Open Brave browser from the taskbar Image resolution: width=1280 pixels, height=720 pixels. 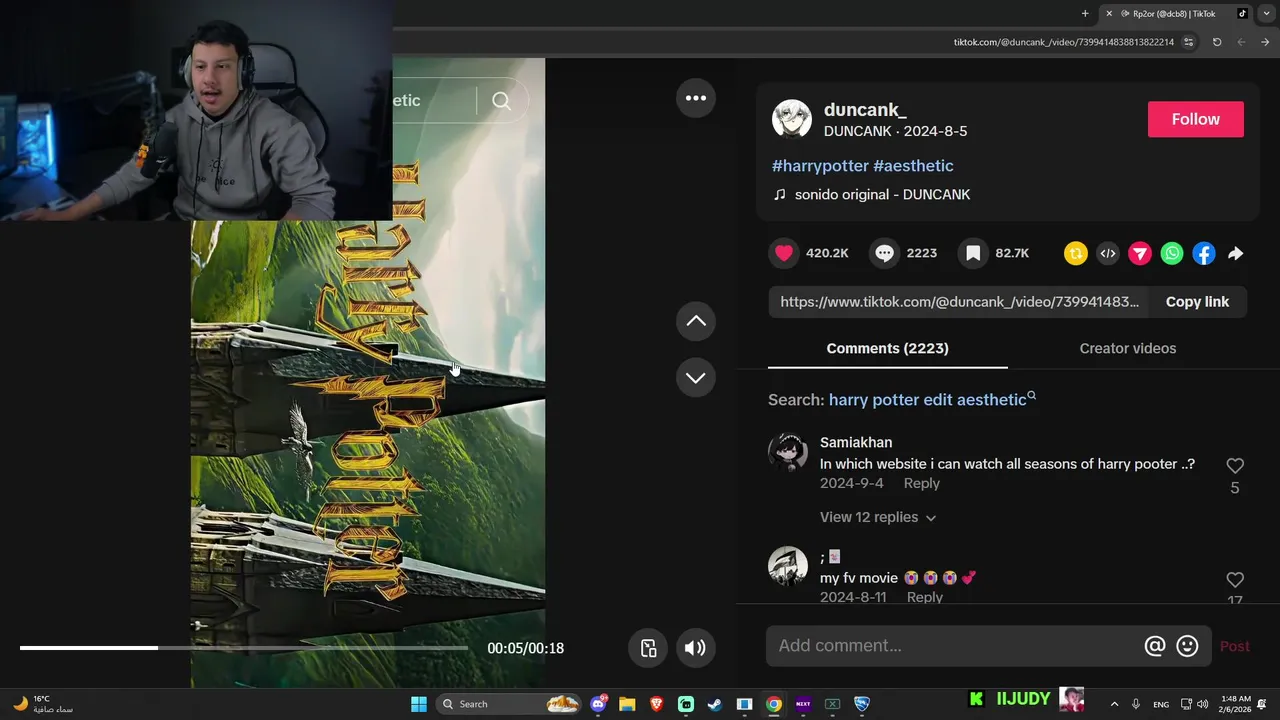click(657, 704)
